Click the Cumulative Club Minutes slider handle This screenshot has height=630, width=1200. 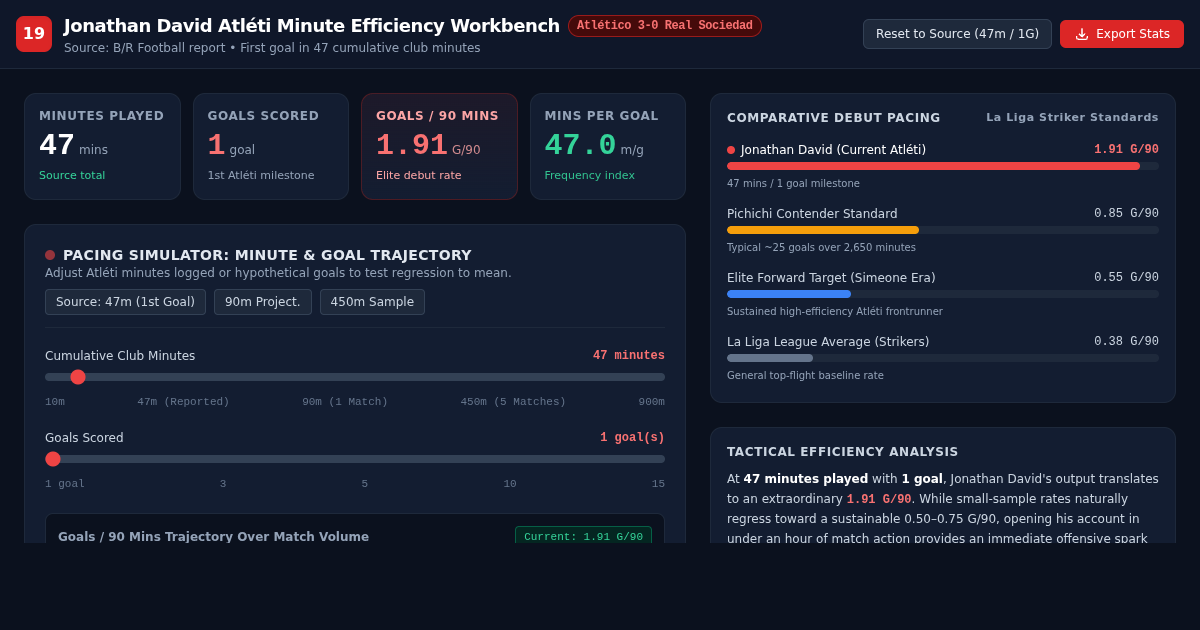click(x=78, y=377)
